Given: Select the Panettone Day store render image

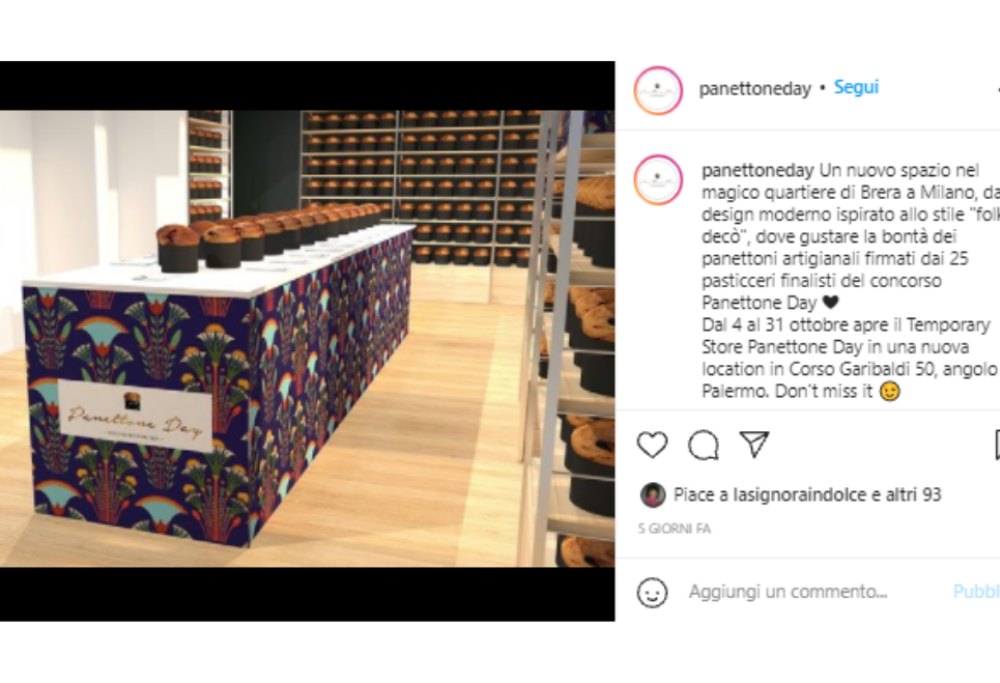Looking at the screenshot, I should coord(307,339).
